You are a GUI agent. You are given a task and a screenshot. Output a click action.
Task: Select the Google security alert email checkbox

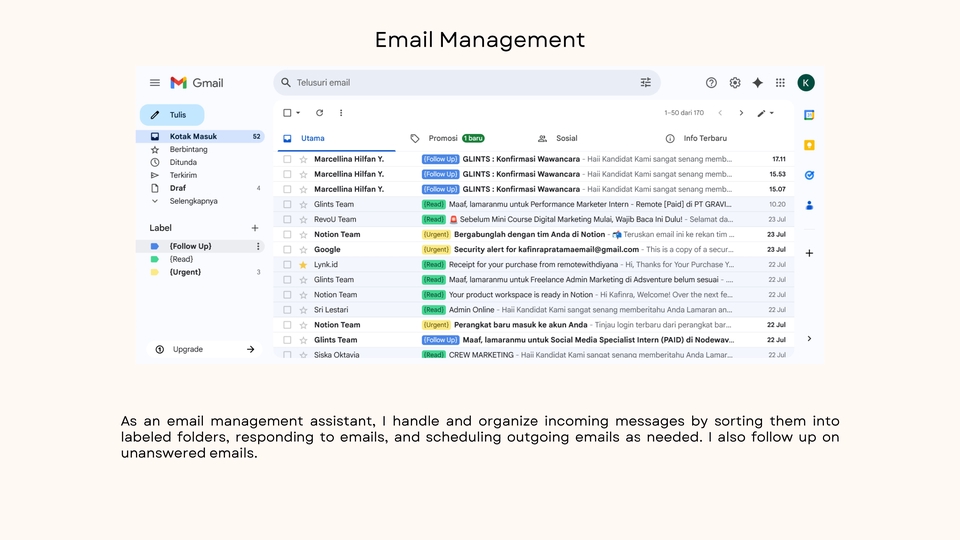coord(287,249)
